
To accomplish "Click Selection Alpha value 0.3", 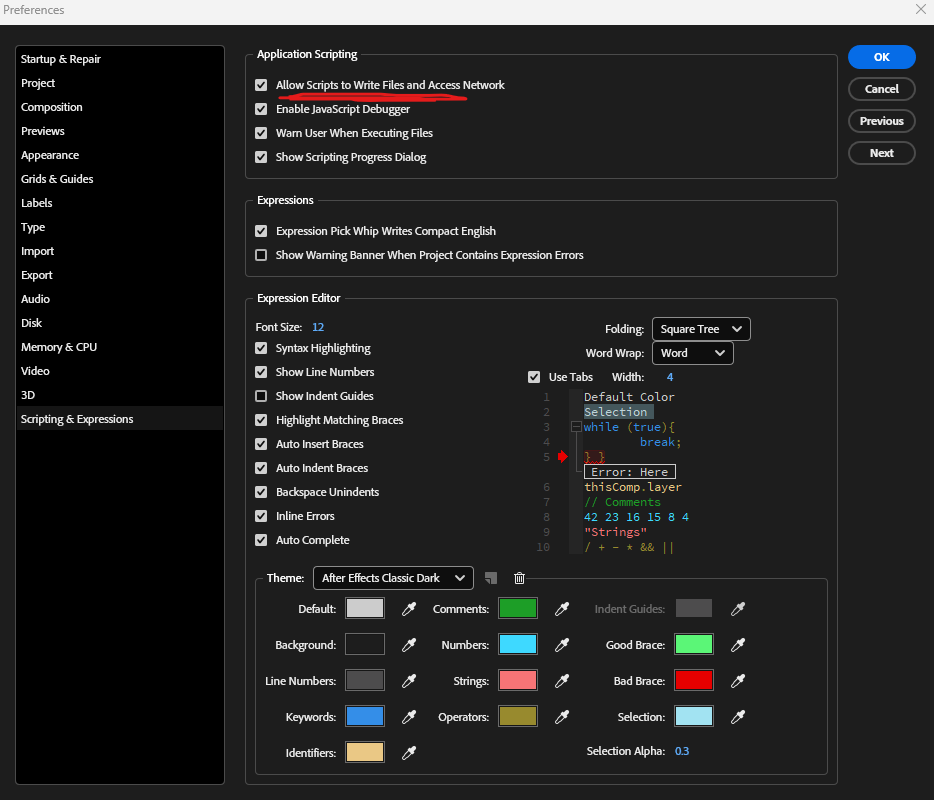I will click(x=682, y=751).
